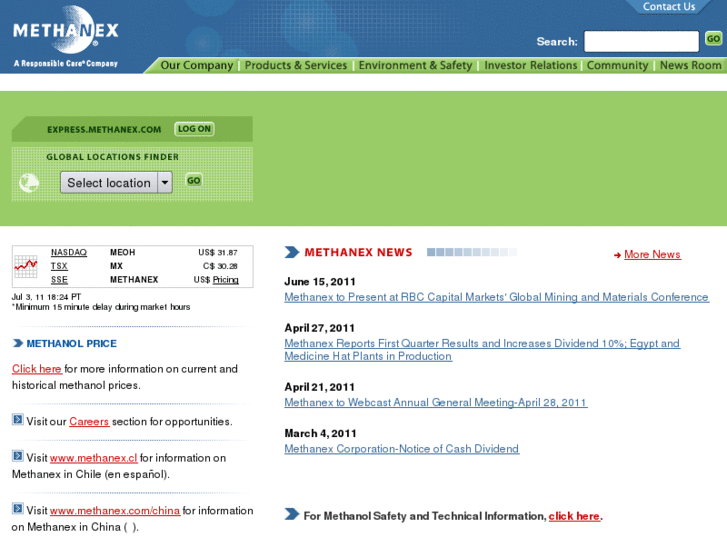Click the arrow bullet beside Careers line

point(18,420)
